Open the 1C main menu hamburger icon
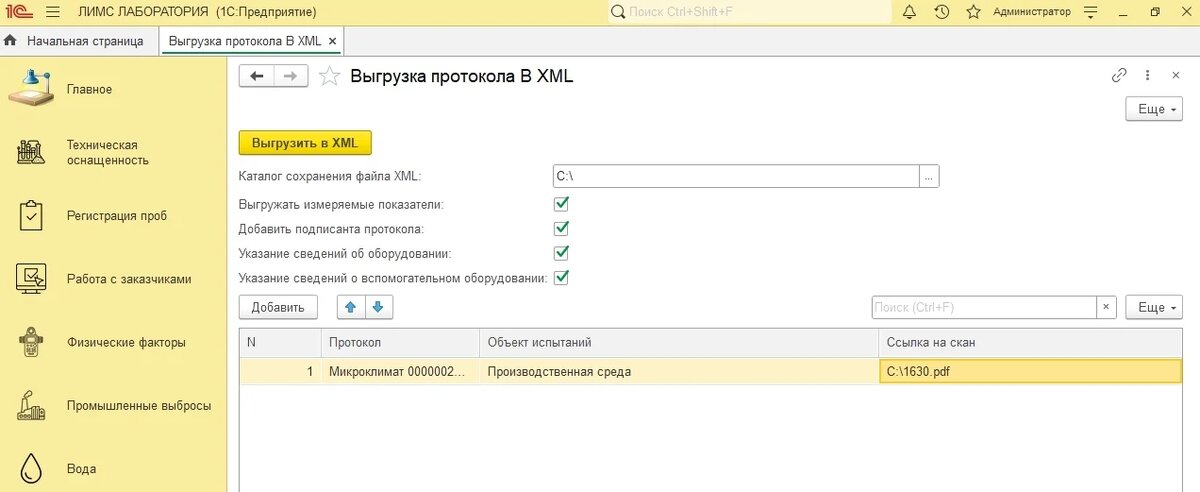This screenshot has width=1200, height=492. click(53, 12)
